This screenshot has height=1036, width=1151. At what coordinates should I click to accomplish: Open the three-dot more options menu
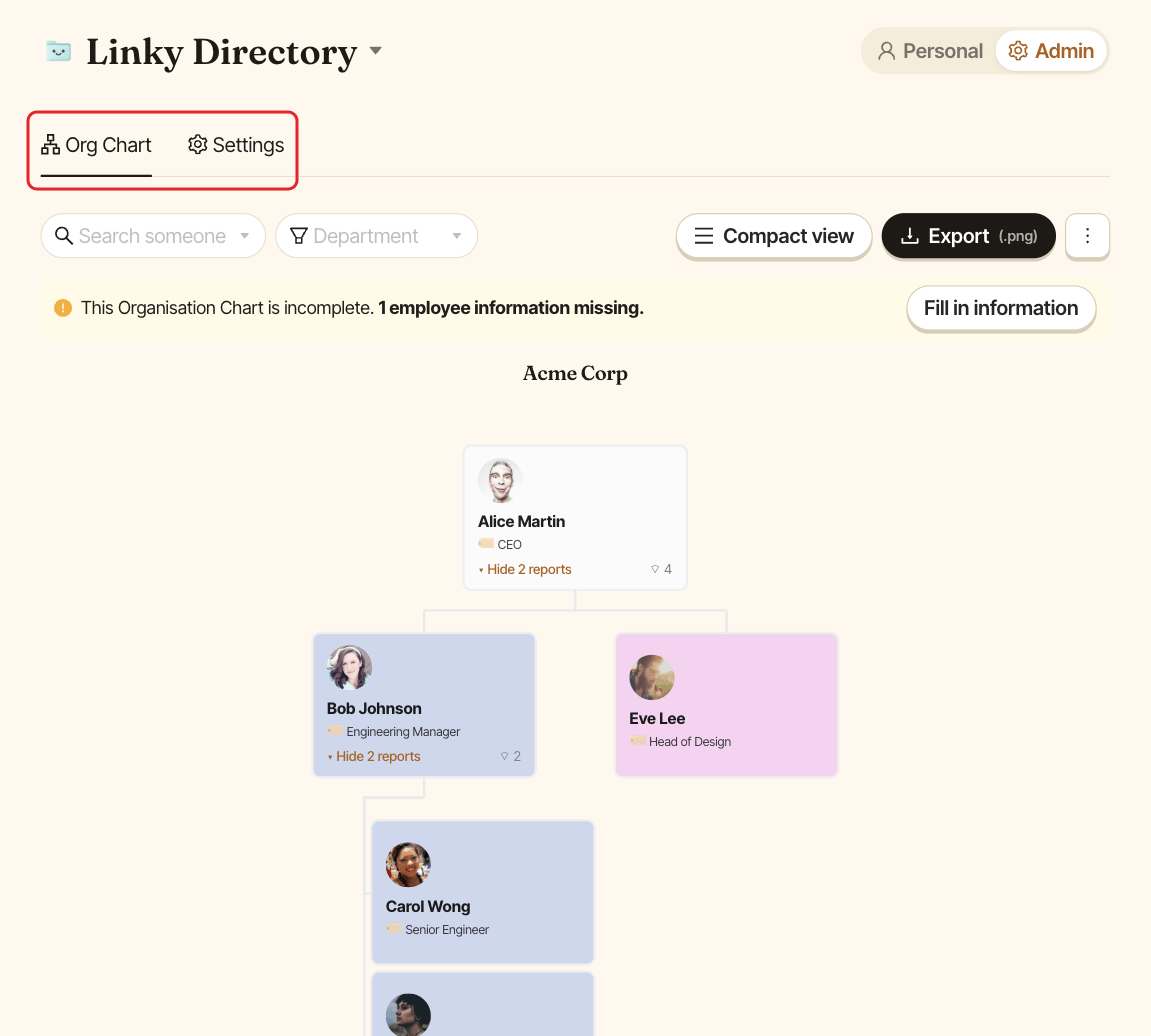click(x=1087, y=236)
